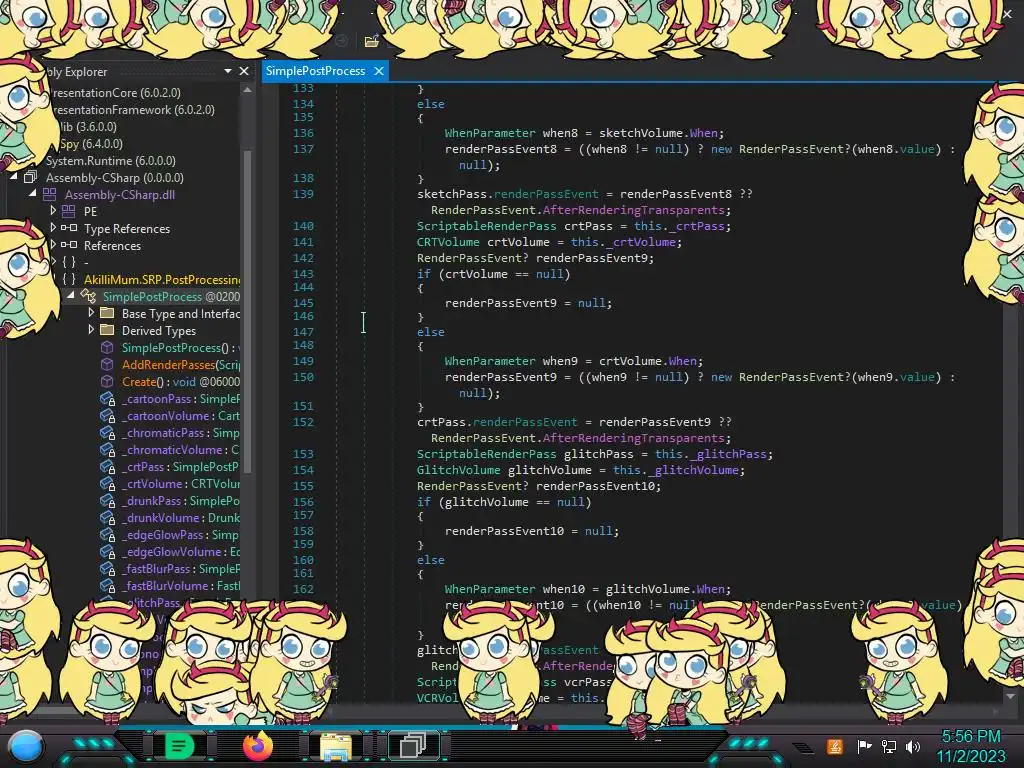The width and height of the screenshot is (1024, 768).
Task: Click the _cartoonVolume field icon
Action: click(108, 415)
